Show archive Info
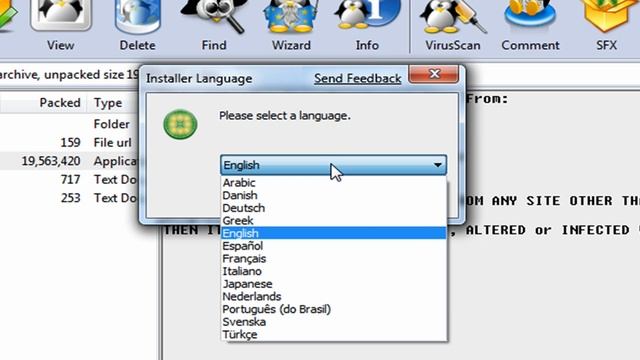This screenshot has height=360, width=640. pos(367,24)
